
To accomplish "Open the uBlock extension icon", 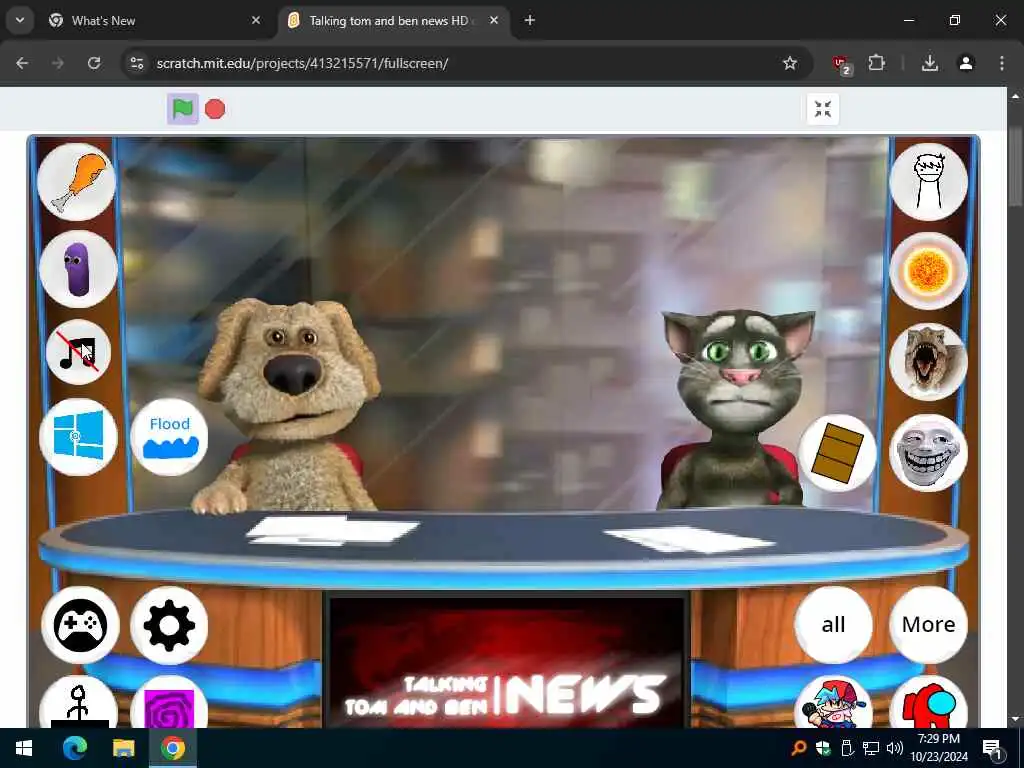I will tap(841, 64).
